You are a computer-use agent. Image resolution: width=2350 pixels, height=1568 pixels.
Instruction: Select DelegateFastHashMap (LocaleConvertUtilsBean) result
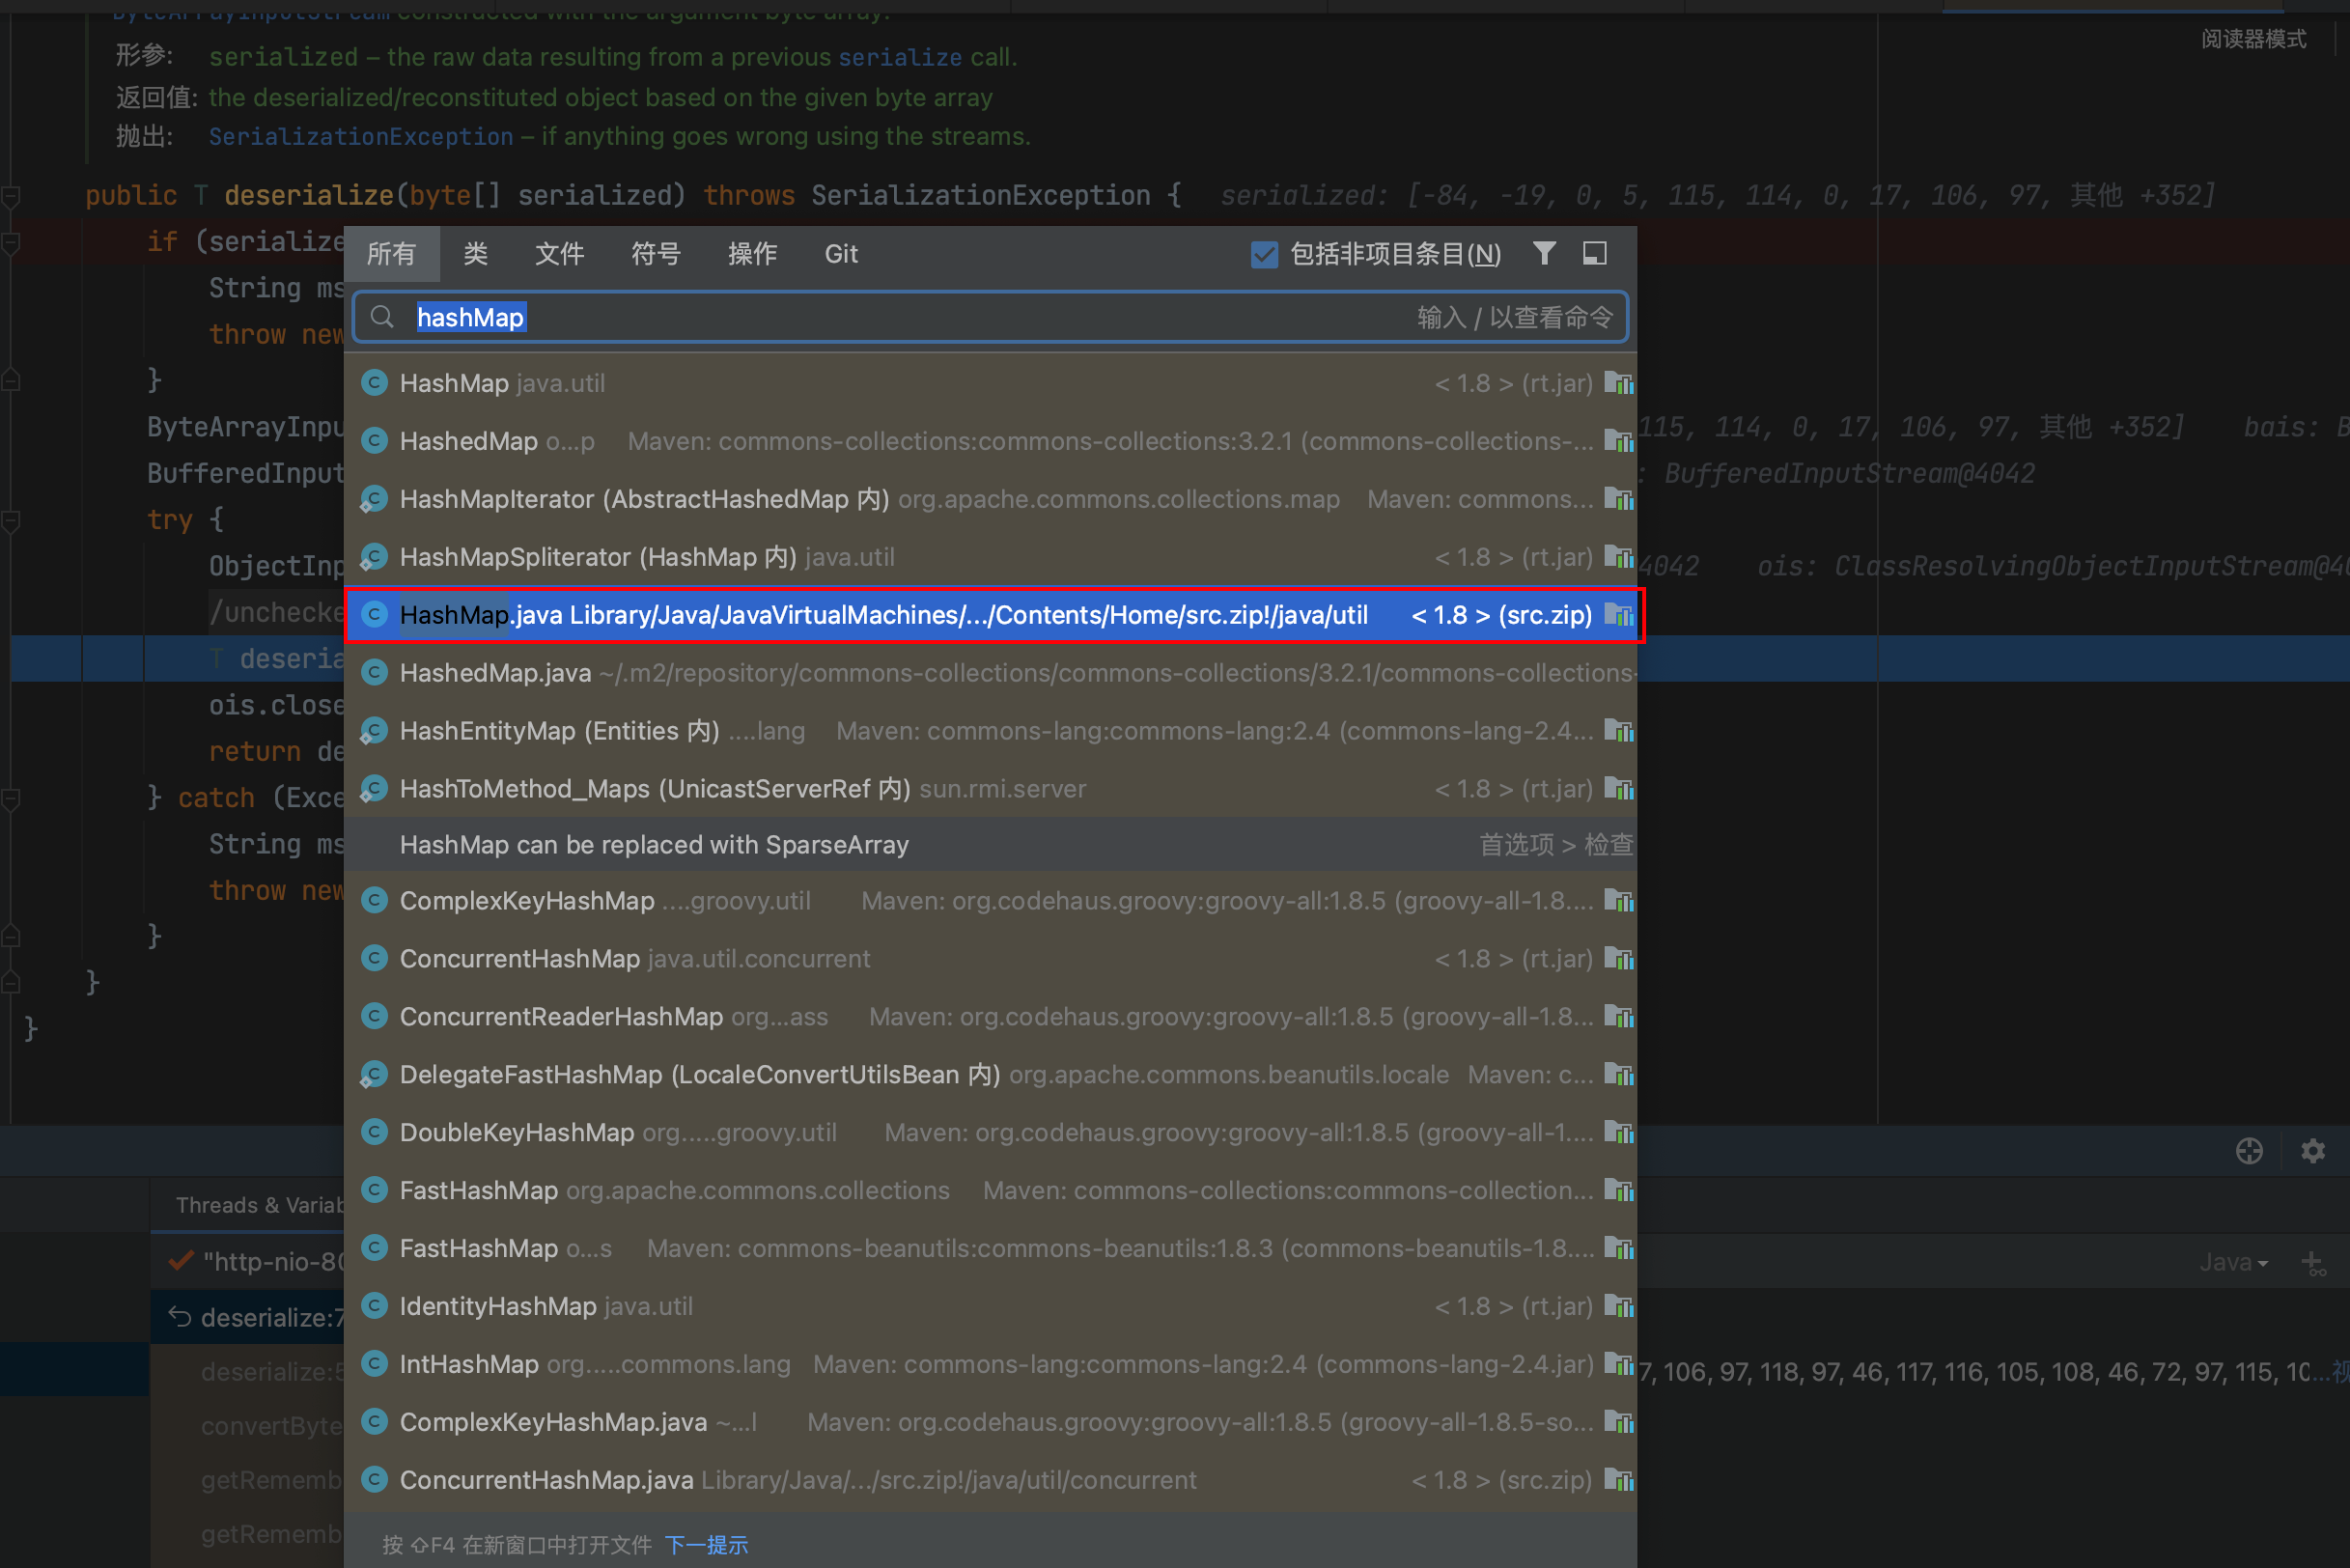coord(990,1075)
